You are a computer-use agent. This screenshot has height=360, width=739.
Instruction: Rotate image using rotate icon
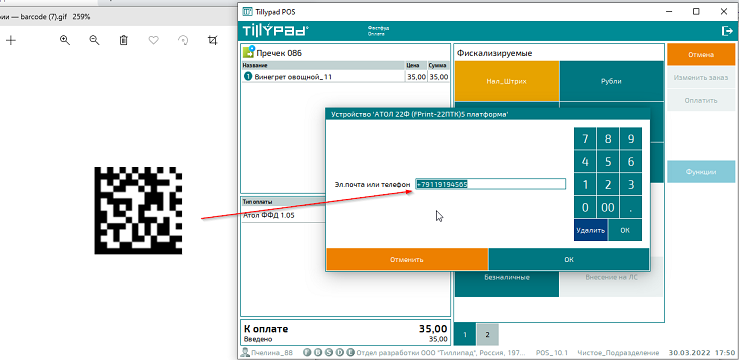click(183, 40)
